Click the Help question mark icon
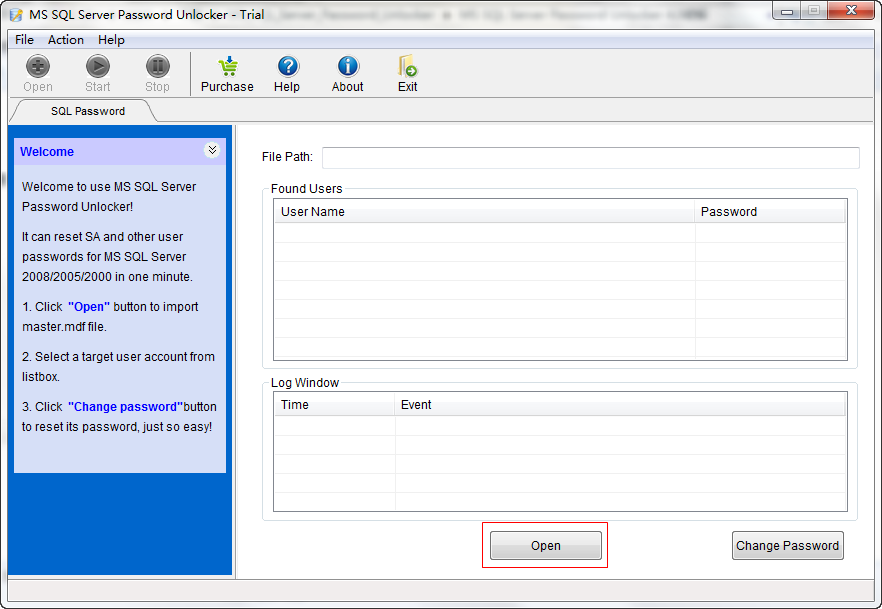The width and height of the screenshot is (882, 609). (x=287, y=67)
